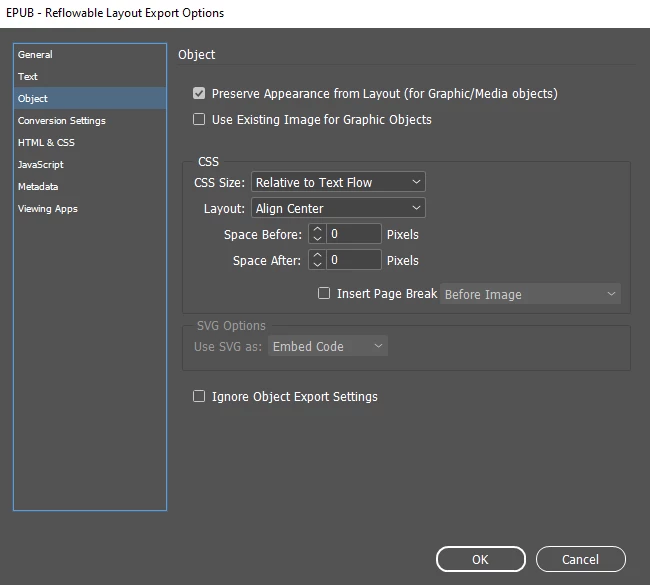Decrease Space Before with down arrow

(318, 238)
